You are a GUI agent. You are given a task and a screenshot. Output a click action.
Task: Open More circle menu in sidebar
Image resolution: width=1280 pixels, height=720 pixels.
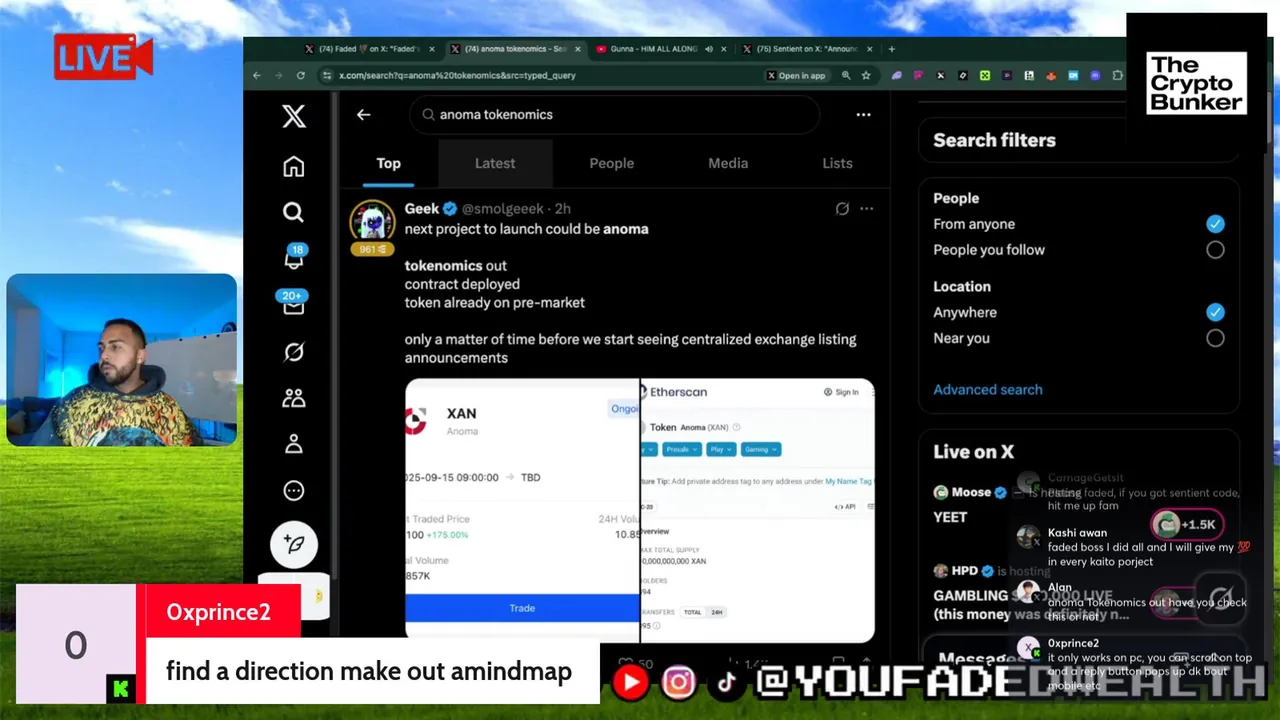(294, 491)
